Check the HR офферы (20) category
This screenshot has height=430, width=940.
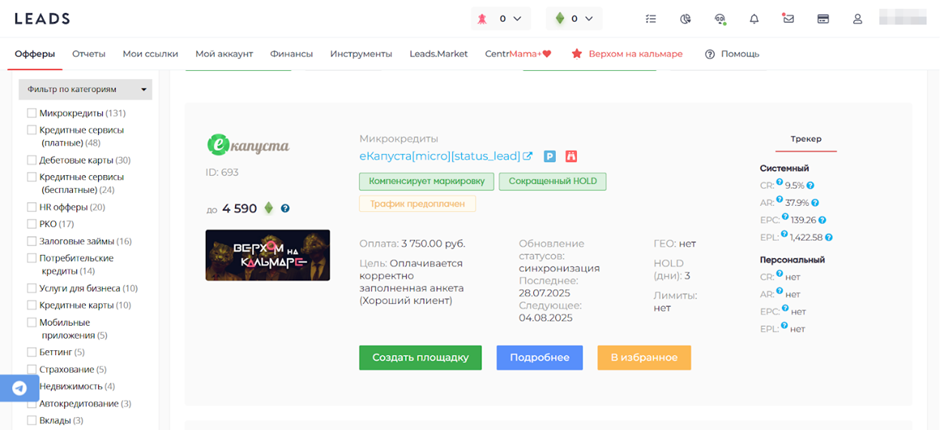[x=32, y=207]
